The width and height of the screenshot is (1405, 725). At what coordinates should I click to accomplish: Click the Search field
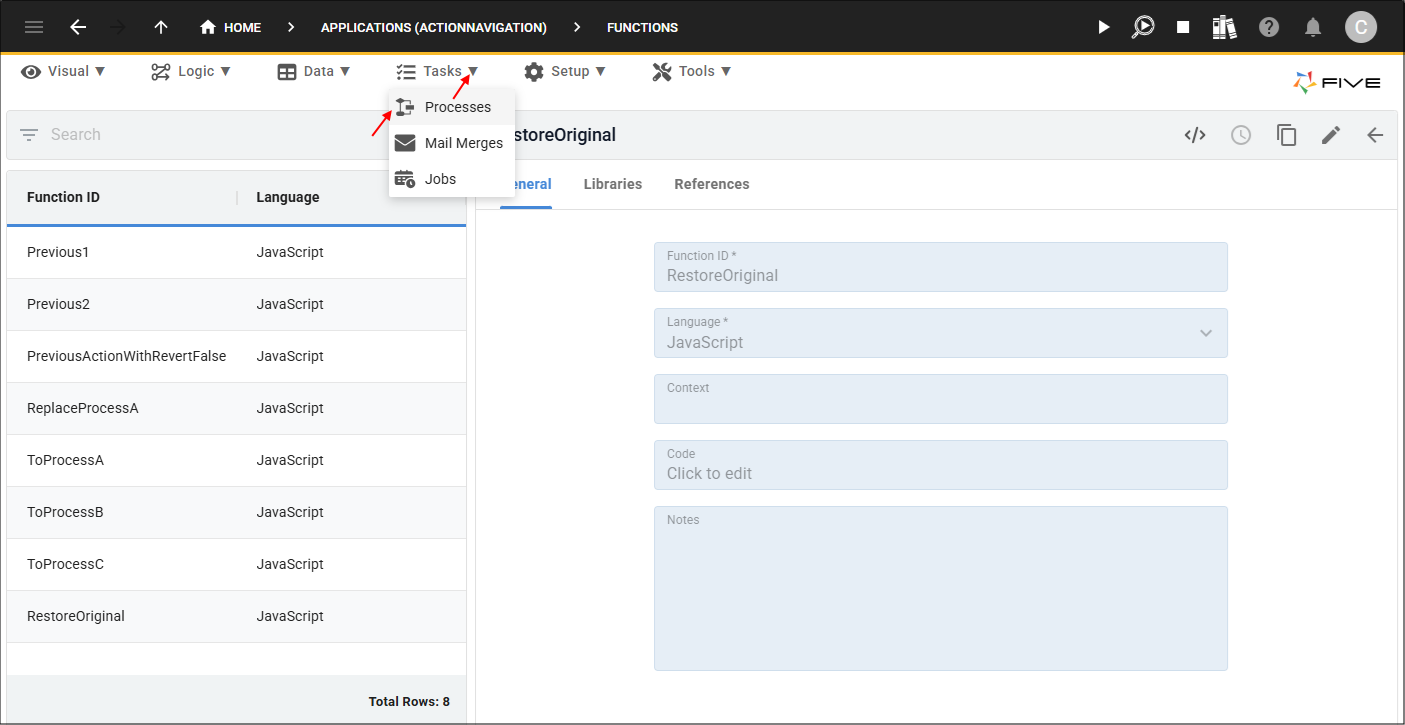coord(215,134)
